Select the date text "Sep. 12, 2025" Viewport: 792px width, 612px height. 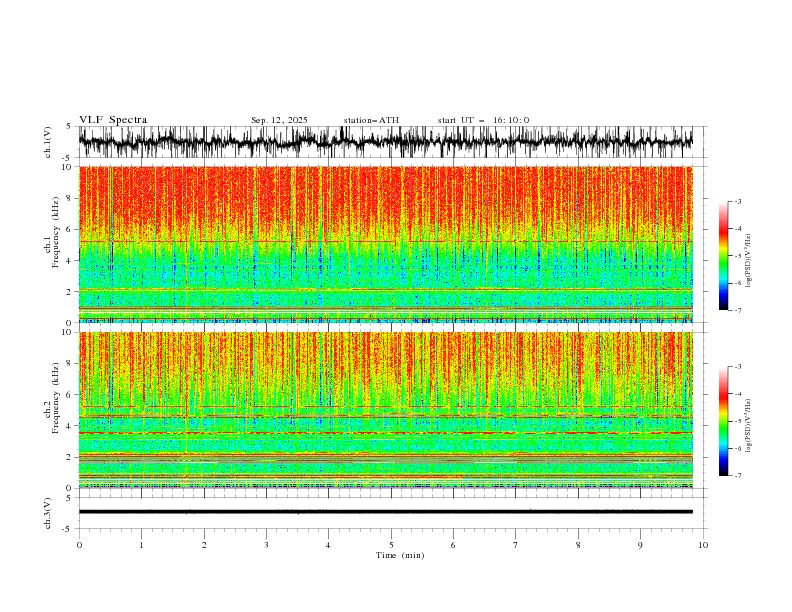tap(279, 120)
